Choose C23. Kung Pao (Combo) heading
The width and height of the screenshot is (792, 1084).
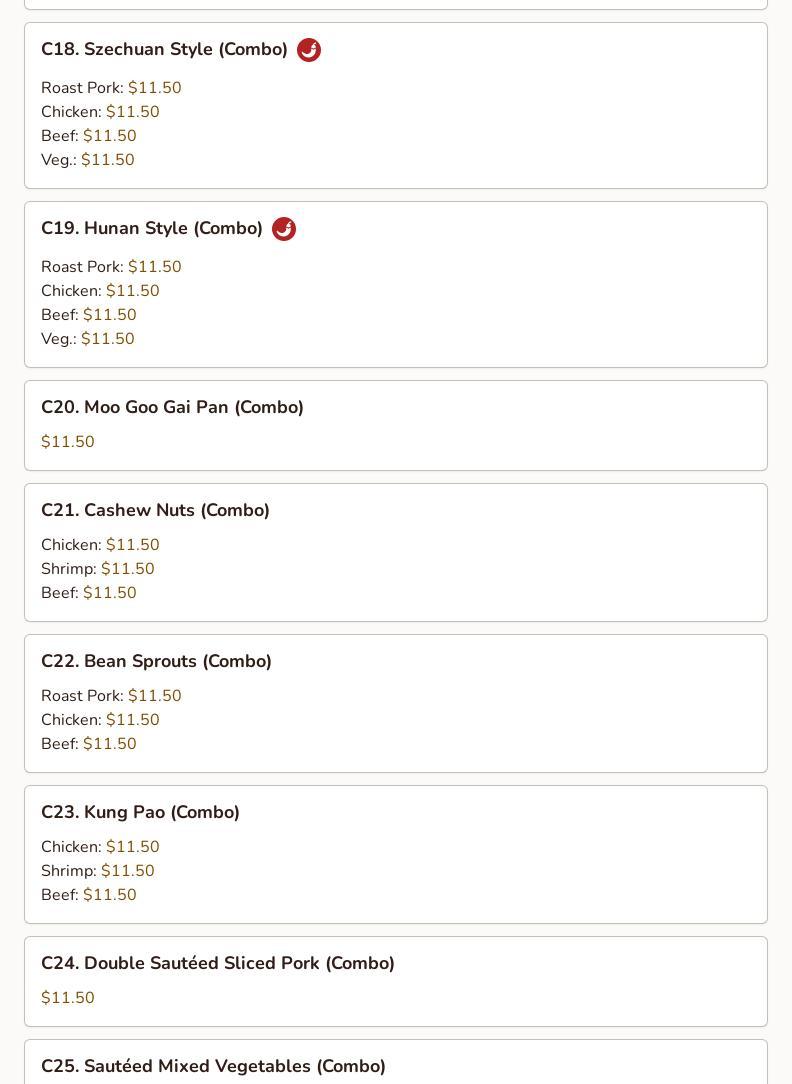(x=140, y=812)
